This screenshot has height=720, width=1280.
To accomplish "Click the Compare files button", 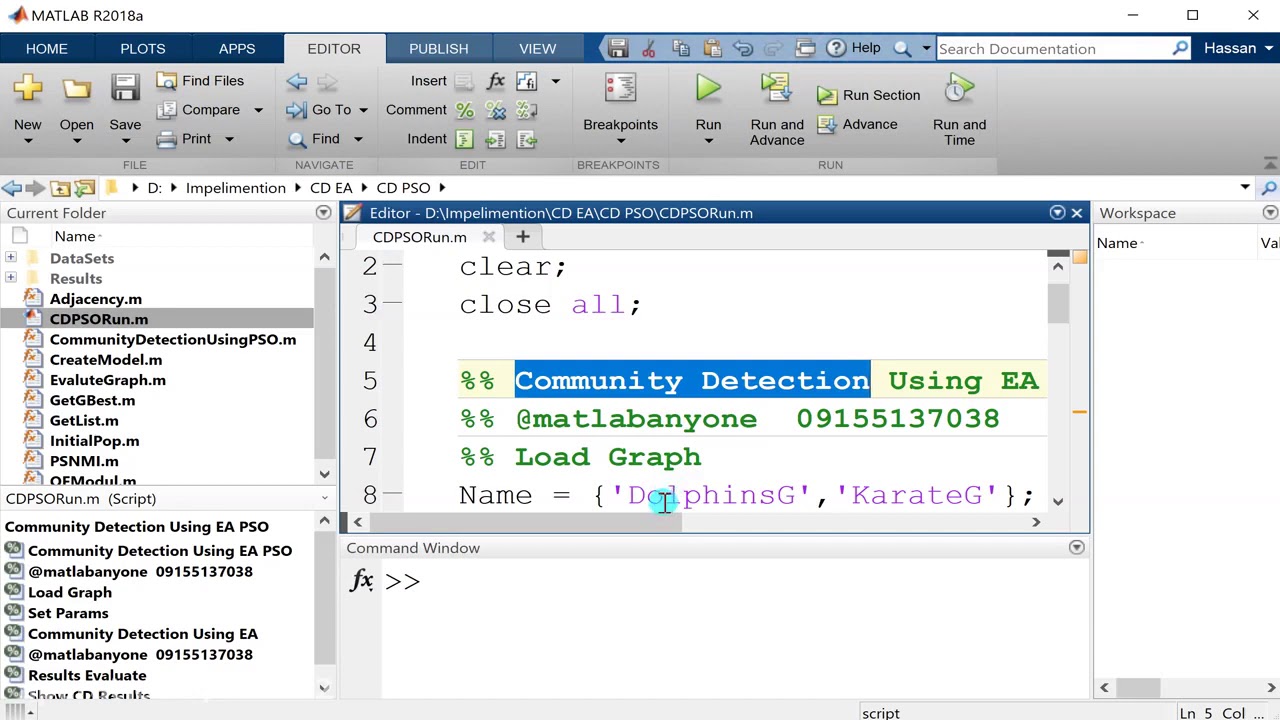I will (x=200, y=110).
